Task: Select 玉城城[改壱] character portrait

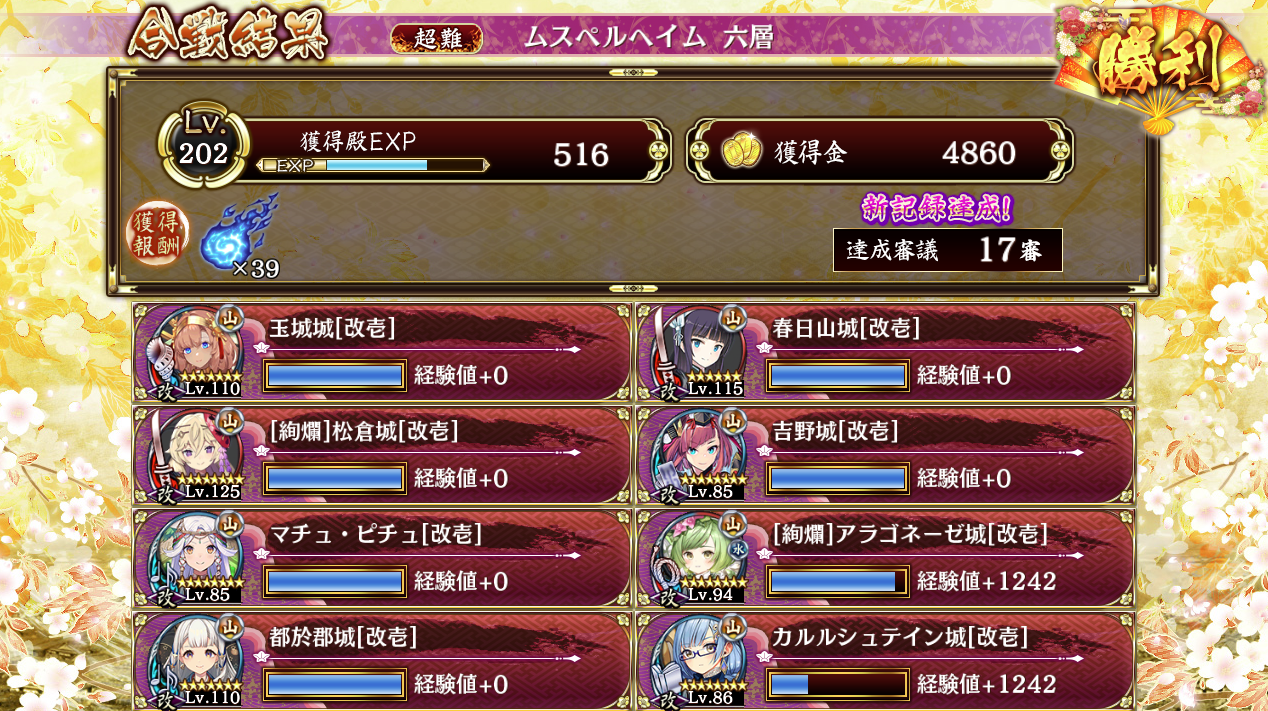Action: [195, 353]
